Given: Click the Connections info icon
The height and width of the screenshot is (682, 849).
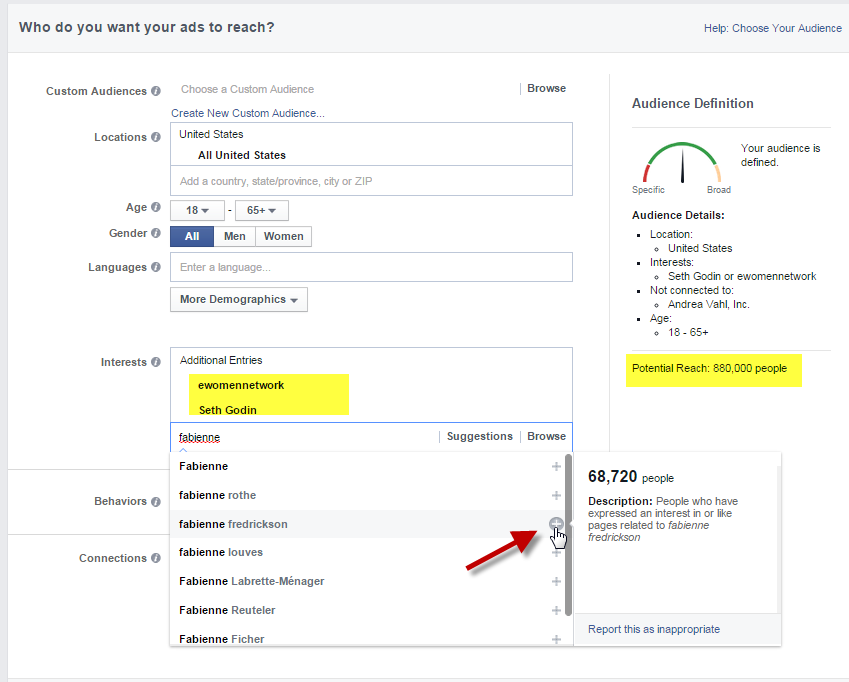Looking at the screenshot, I should click(156, 558).
